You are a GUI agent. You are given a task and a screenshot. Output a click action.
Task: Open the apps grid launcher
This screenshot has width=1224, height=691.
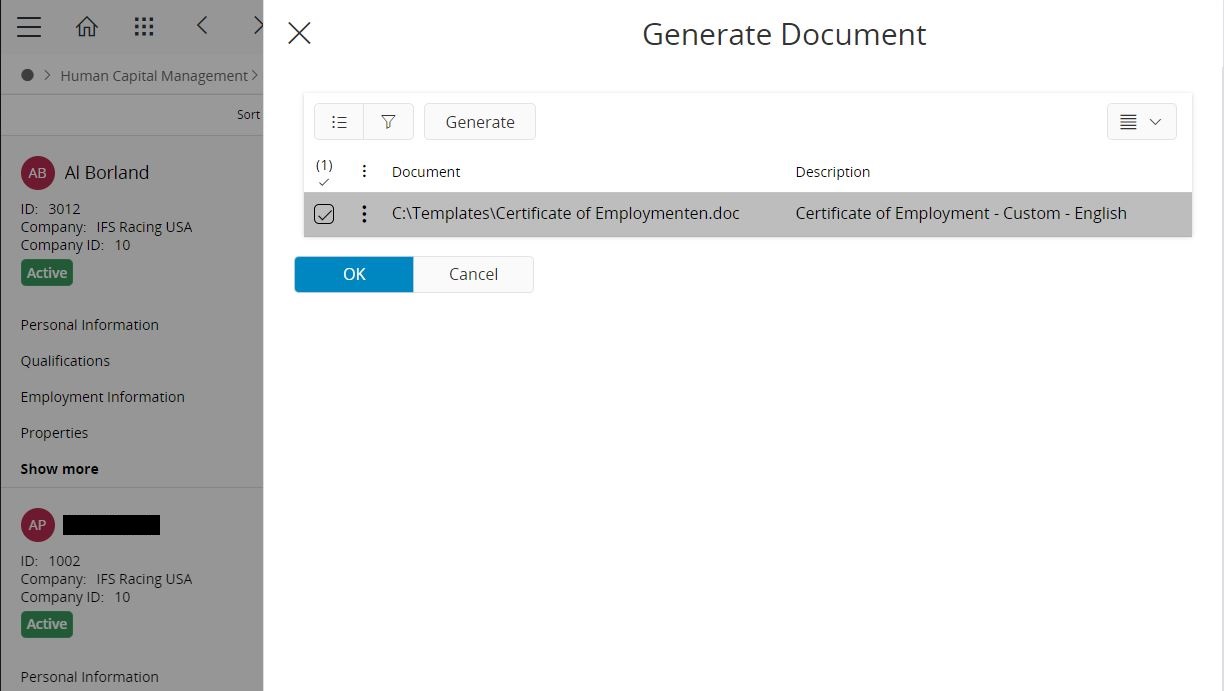tap(144, 27)
